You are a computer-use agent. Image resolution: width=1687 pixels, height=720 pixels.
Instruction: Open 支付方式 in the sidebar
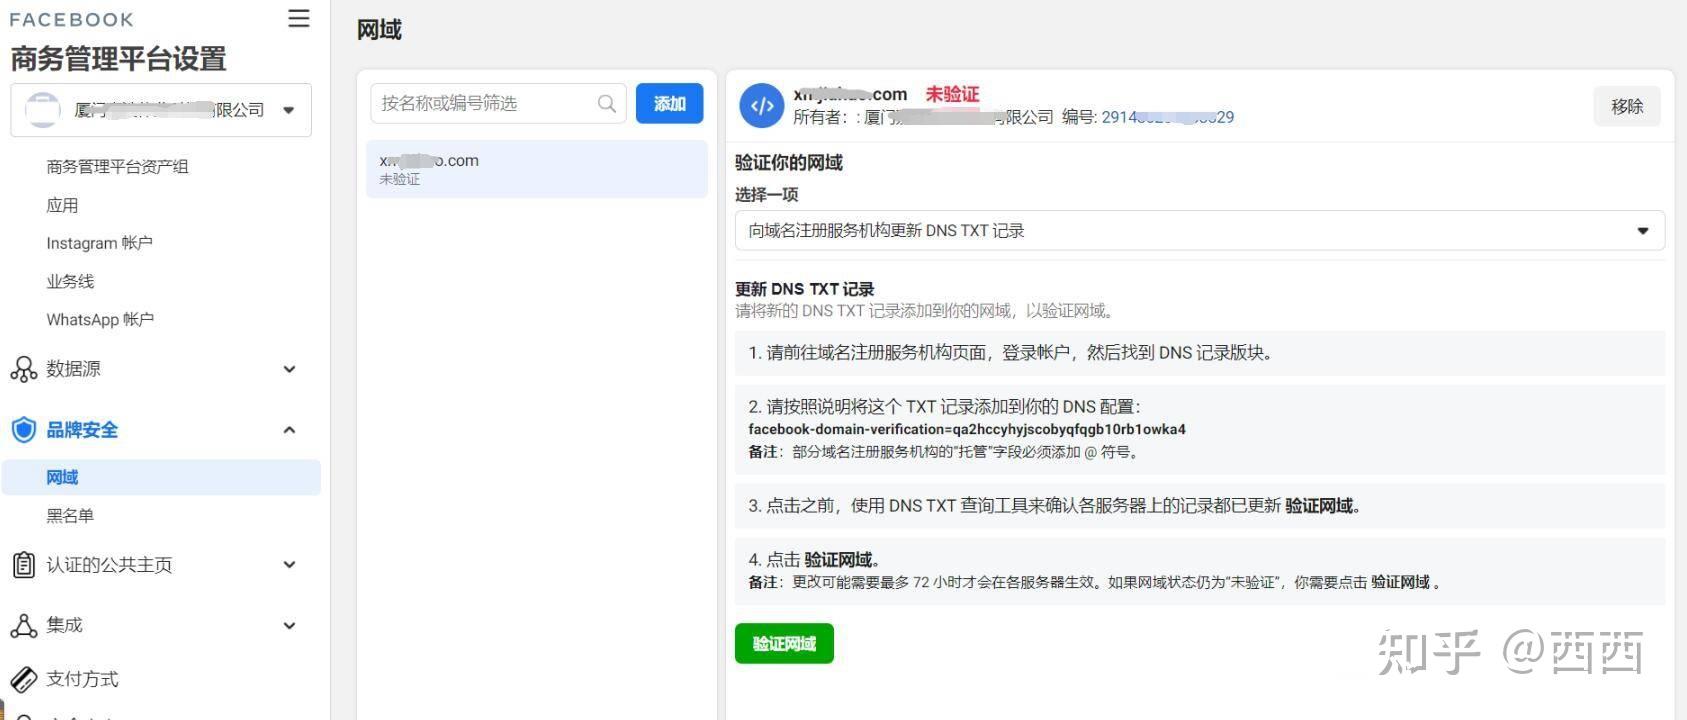(x=82, y=679)
